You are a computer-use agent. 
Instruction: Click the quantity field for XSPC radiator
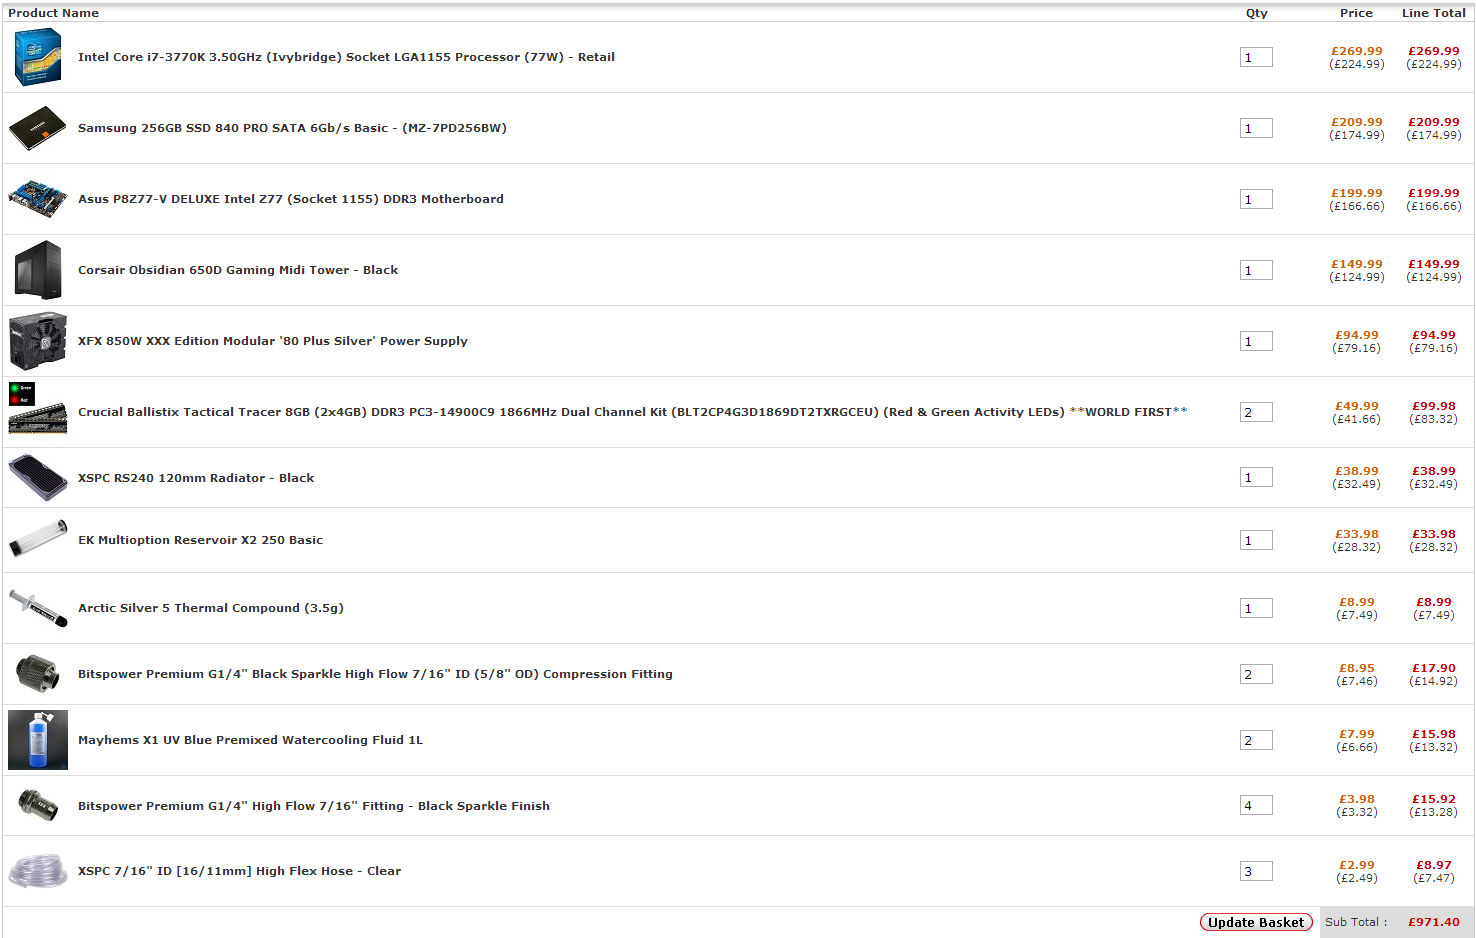tap(1256, 477)
